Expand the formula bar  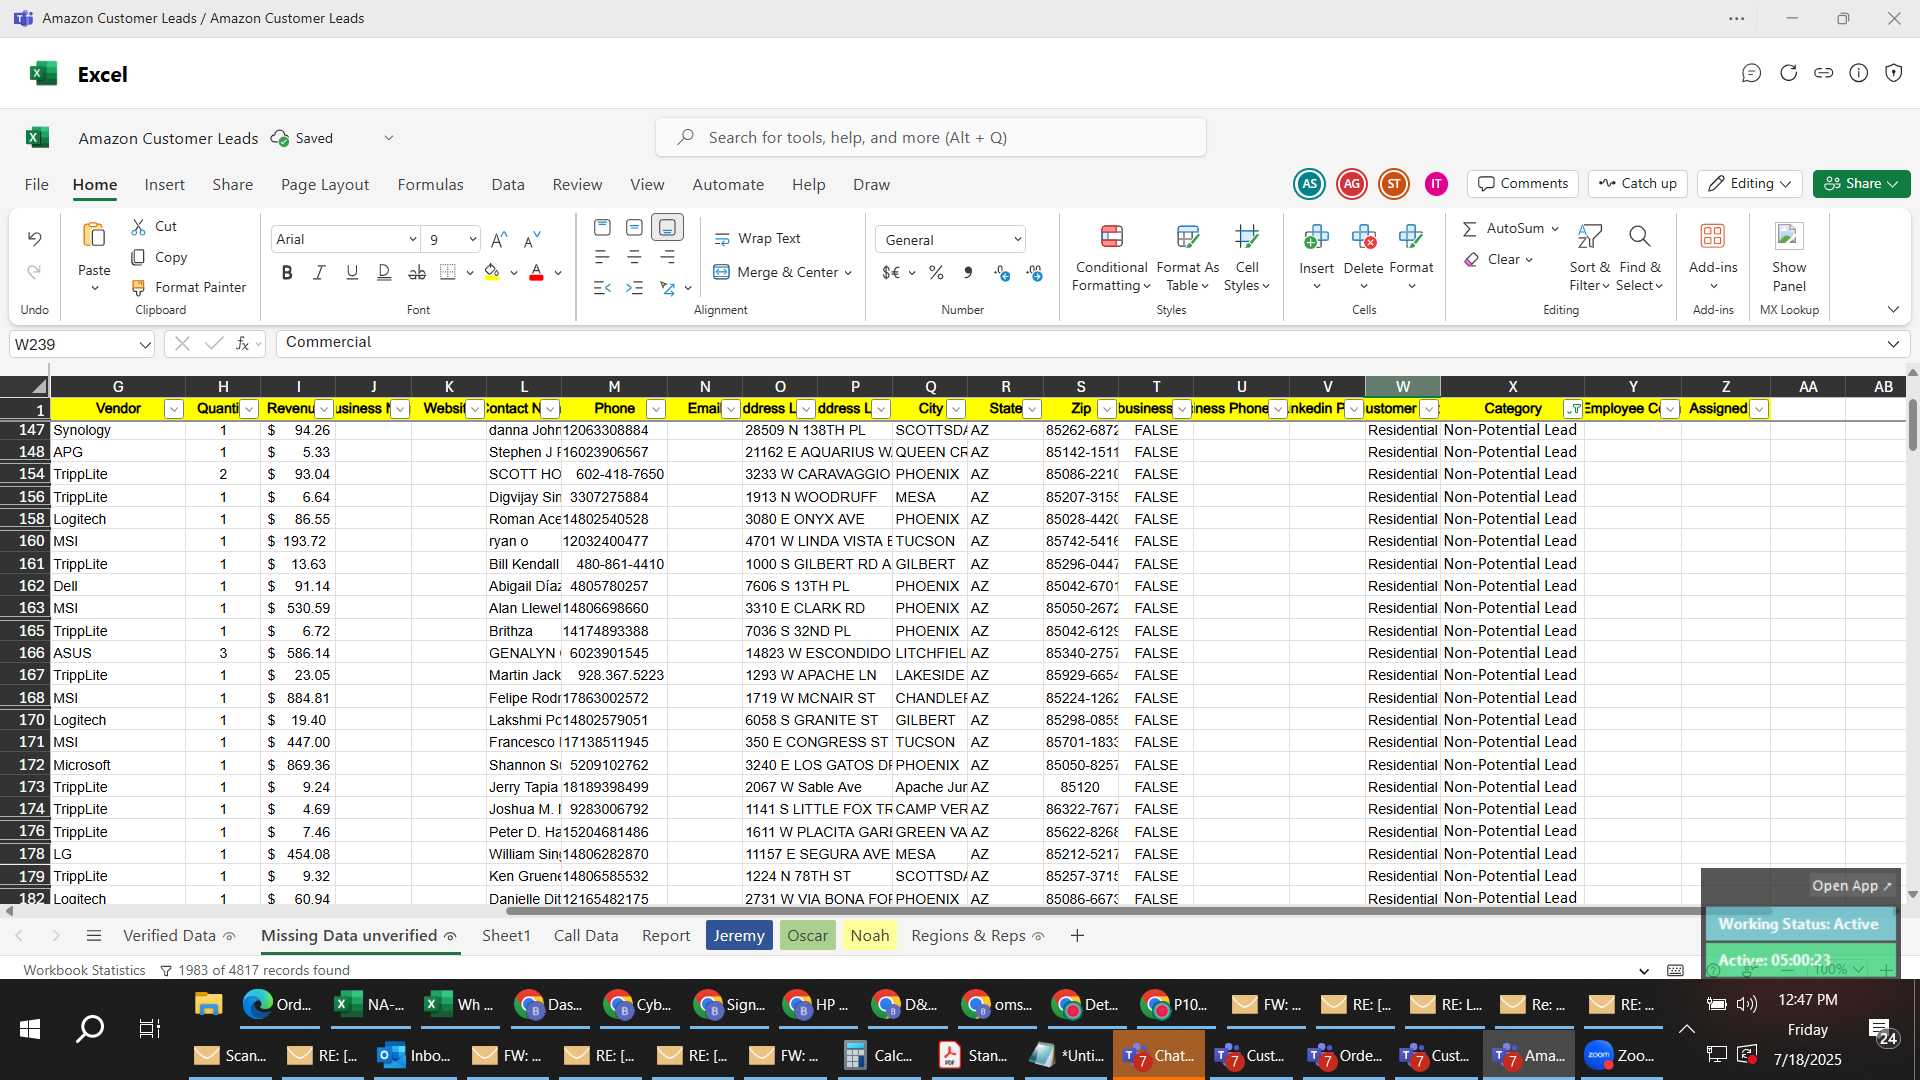click(x=1893, y=344)
